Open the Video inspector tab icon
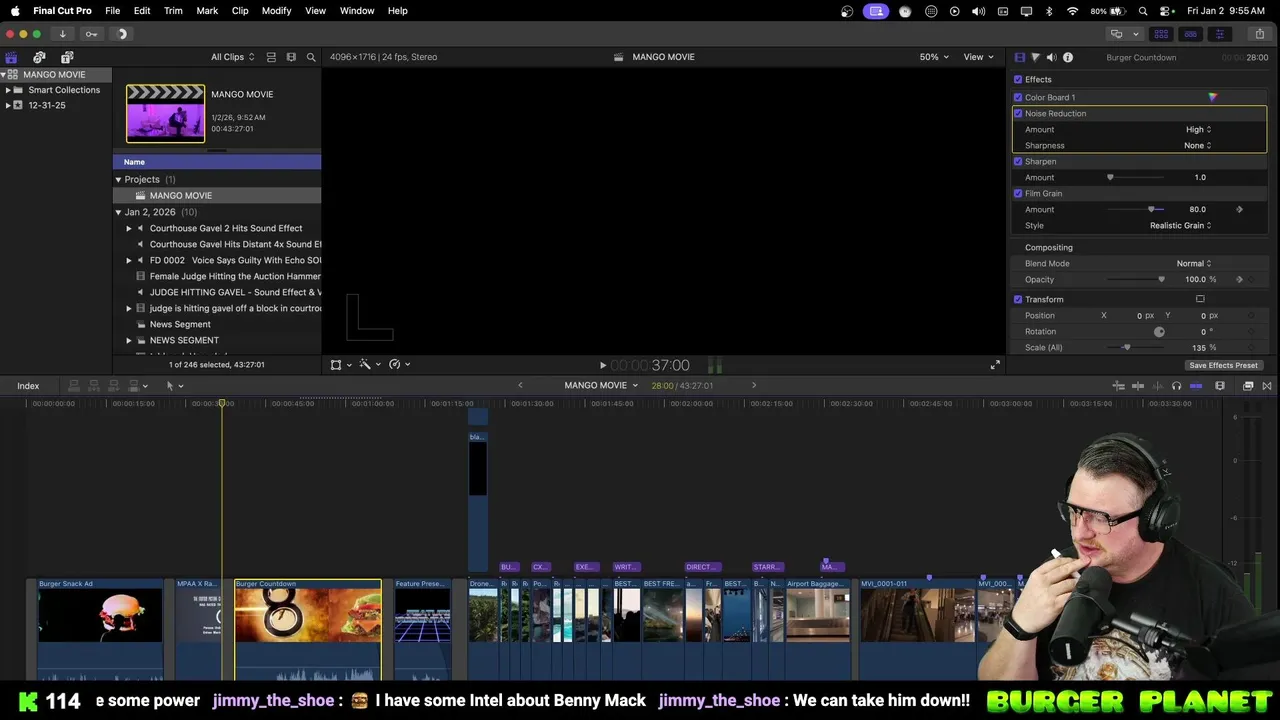Viewport: 1280px width, 720px height. pos(1019,57)
